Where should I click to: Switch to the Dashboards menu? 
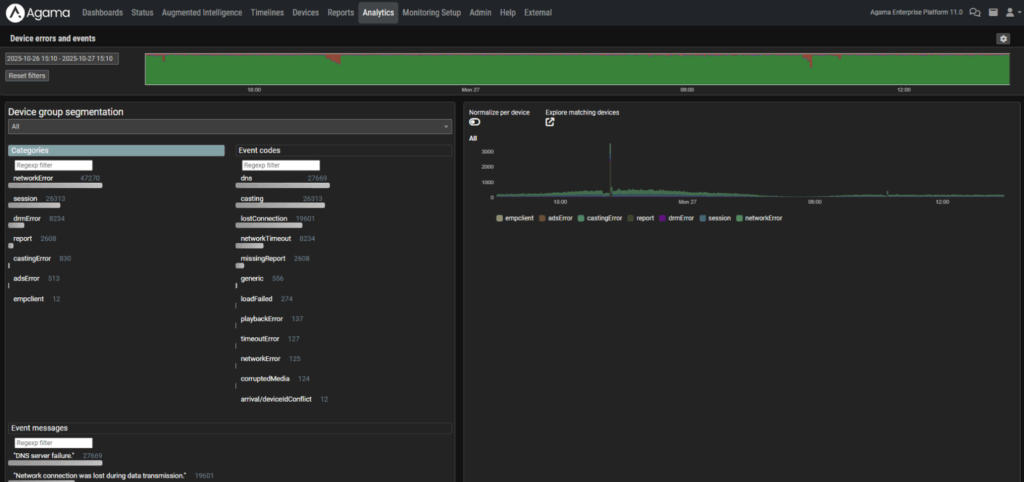pyautogui.click(x=102, y=13)
